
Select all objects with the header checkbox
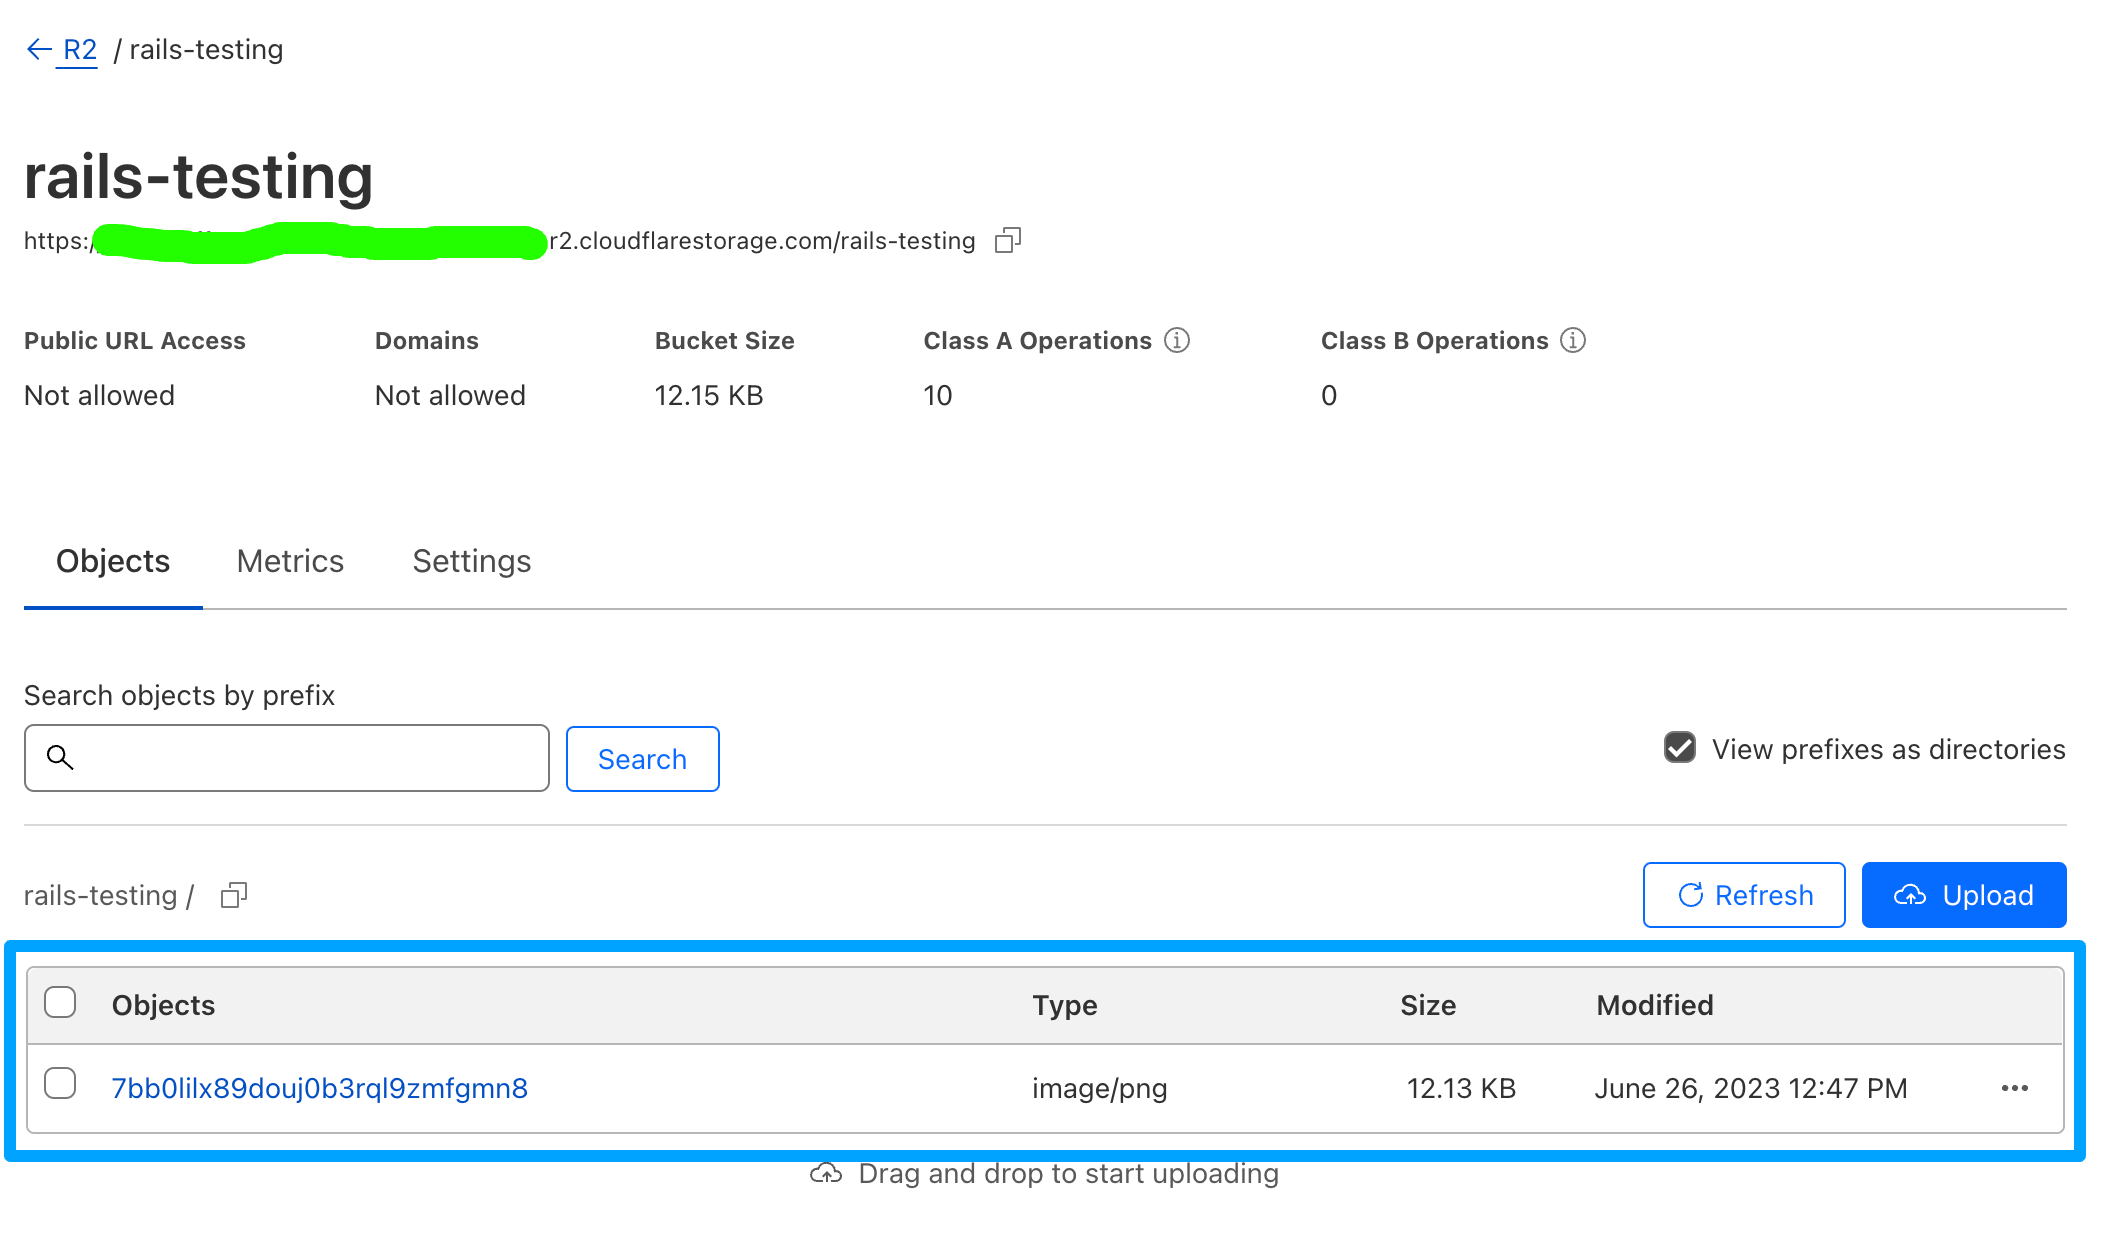[x=60, y=1002]
